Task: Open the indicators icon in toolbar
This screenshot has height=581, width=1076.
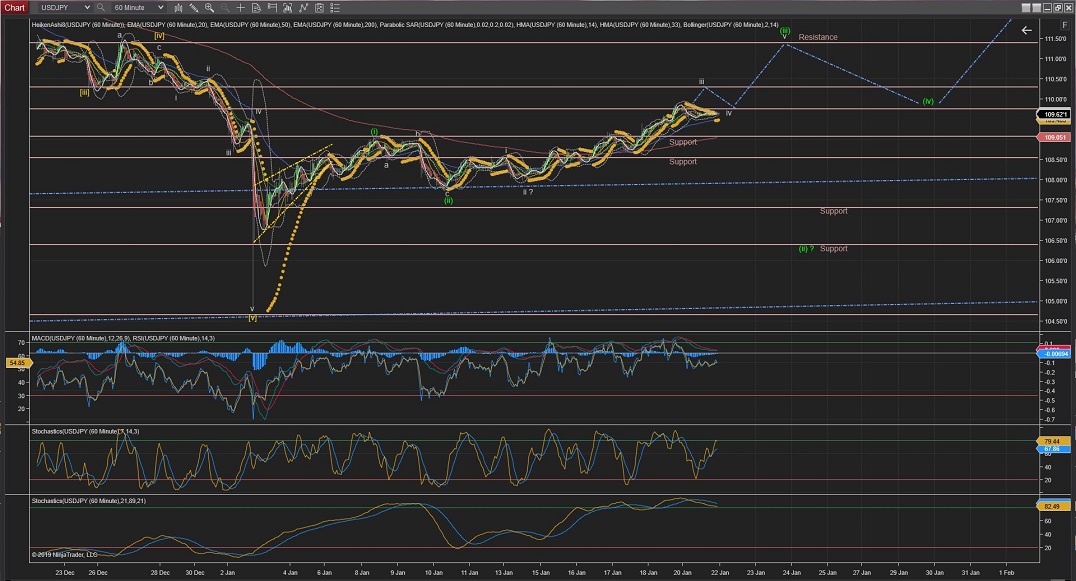Action: click(288, 8)
